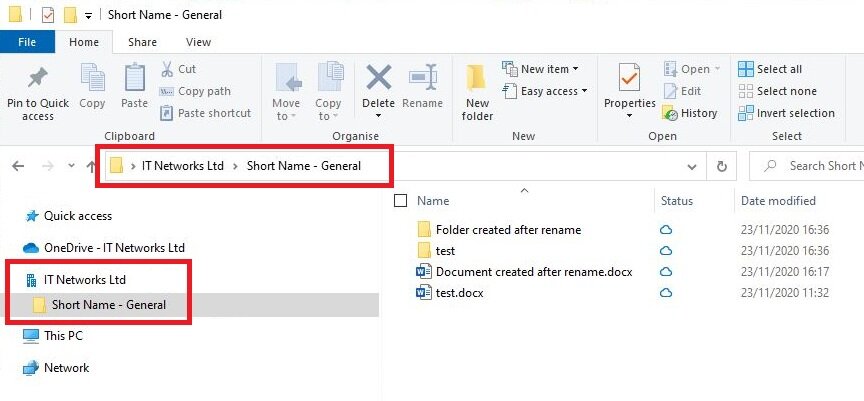The image size is (864, 401).
Task: Go up one folder level arrow
Action: 91,166
